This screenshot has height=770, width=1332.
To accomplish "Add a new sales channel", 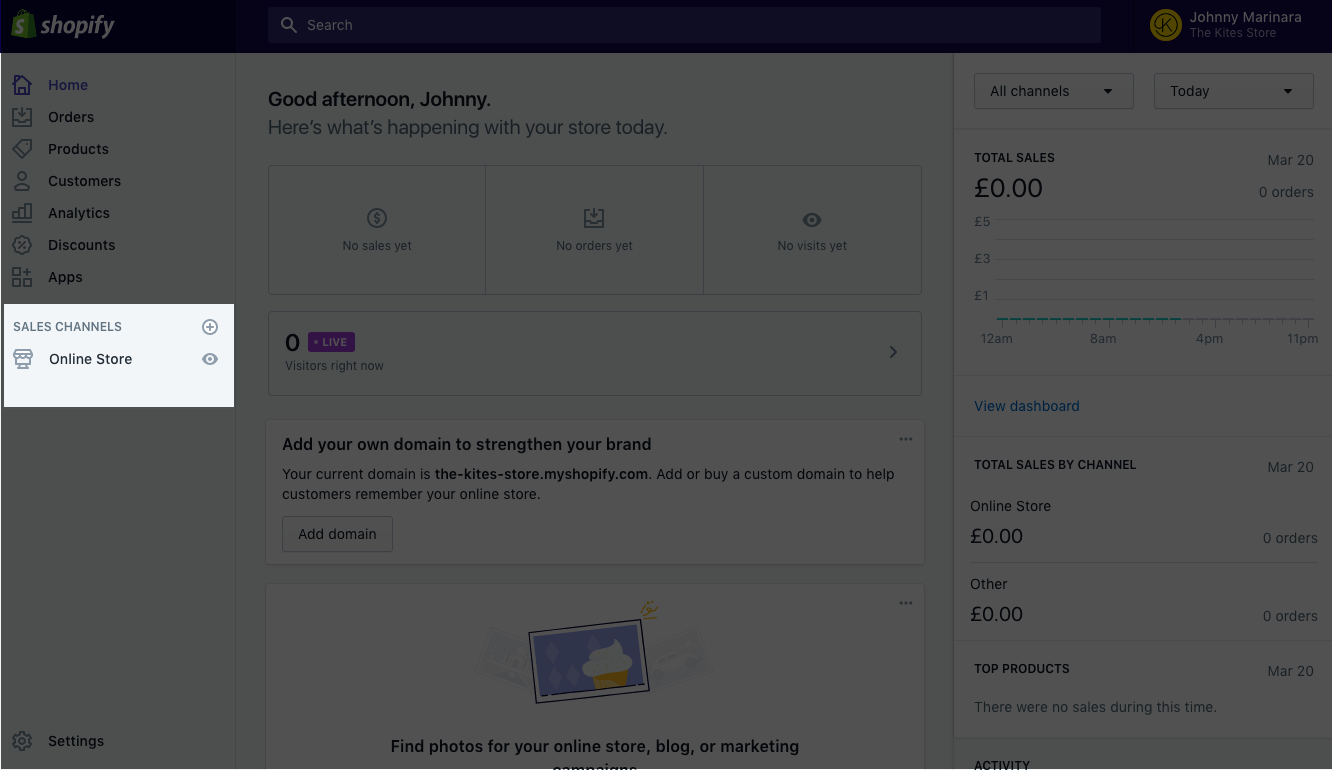I will pos(210,326).
